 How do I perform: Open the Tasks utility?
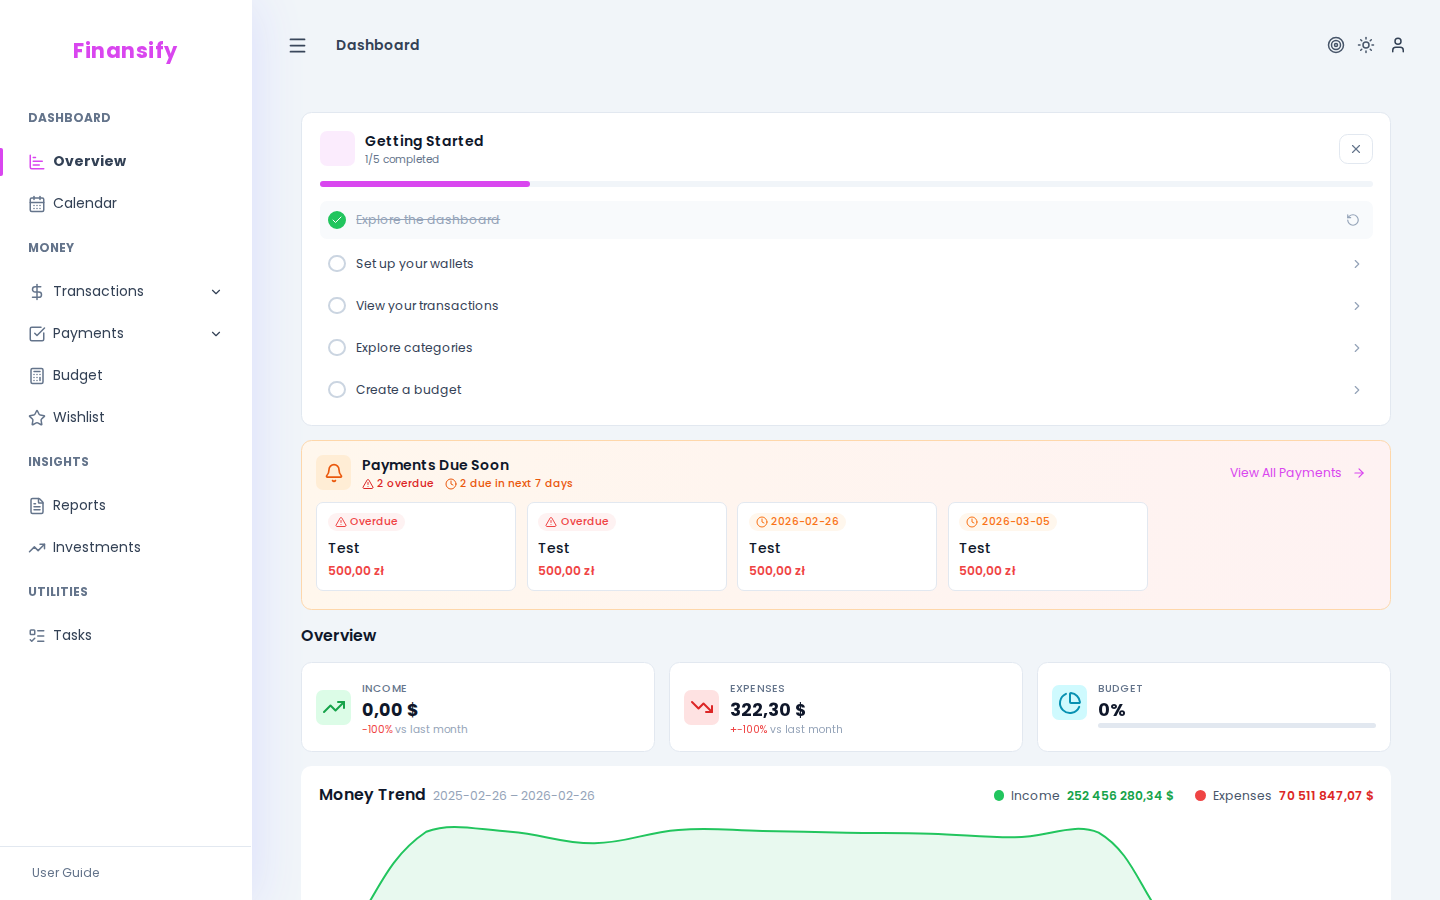coord(71,635)
